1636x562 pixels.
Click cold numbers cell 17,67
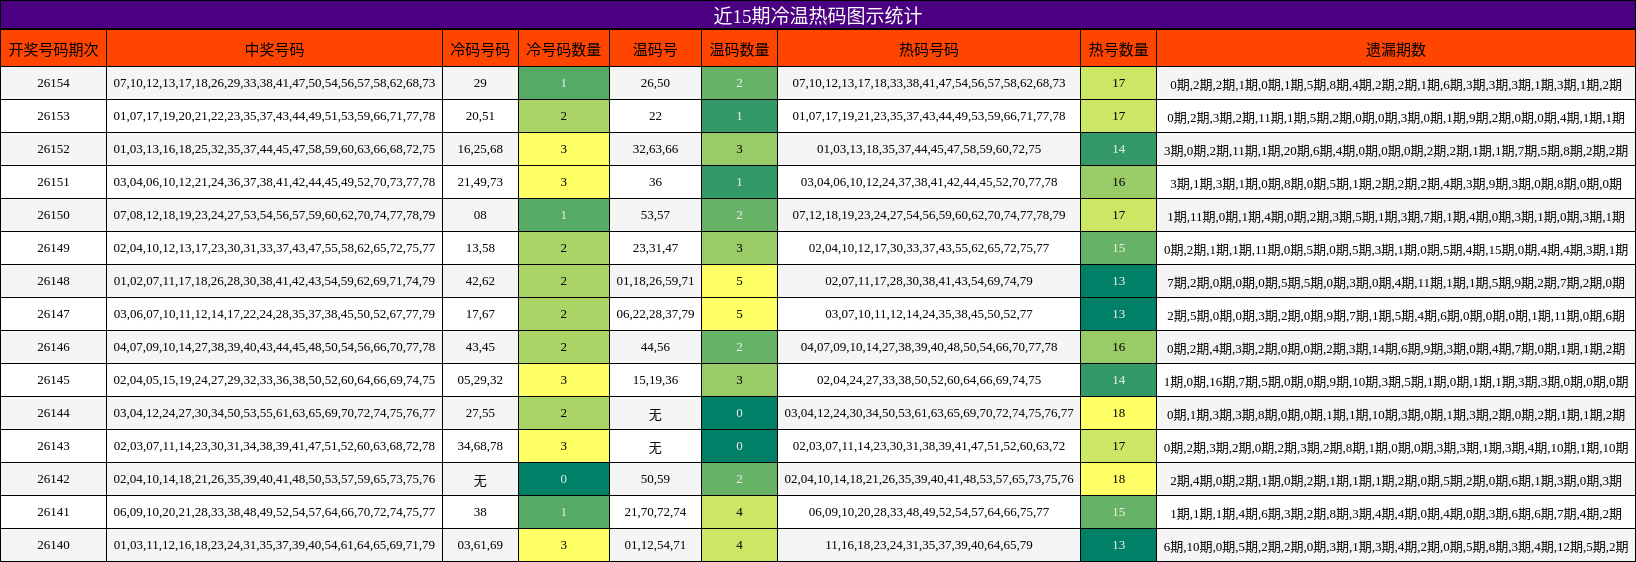[480, 314]
